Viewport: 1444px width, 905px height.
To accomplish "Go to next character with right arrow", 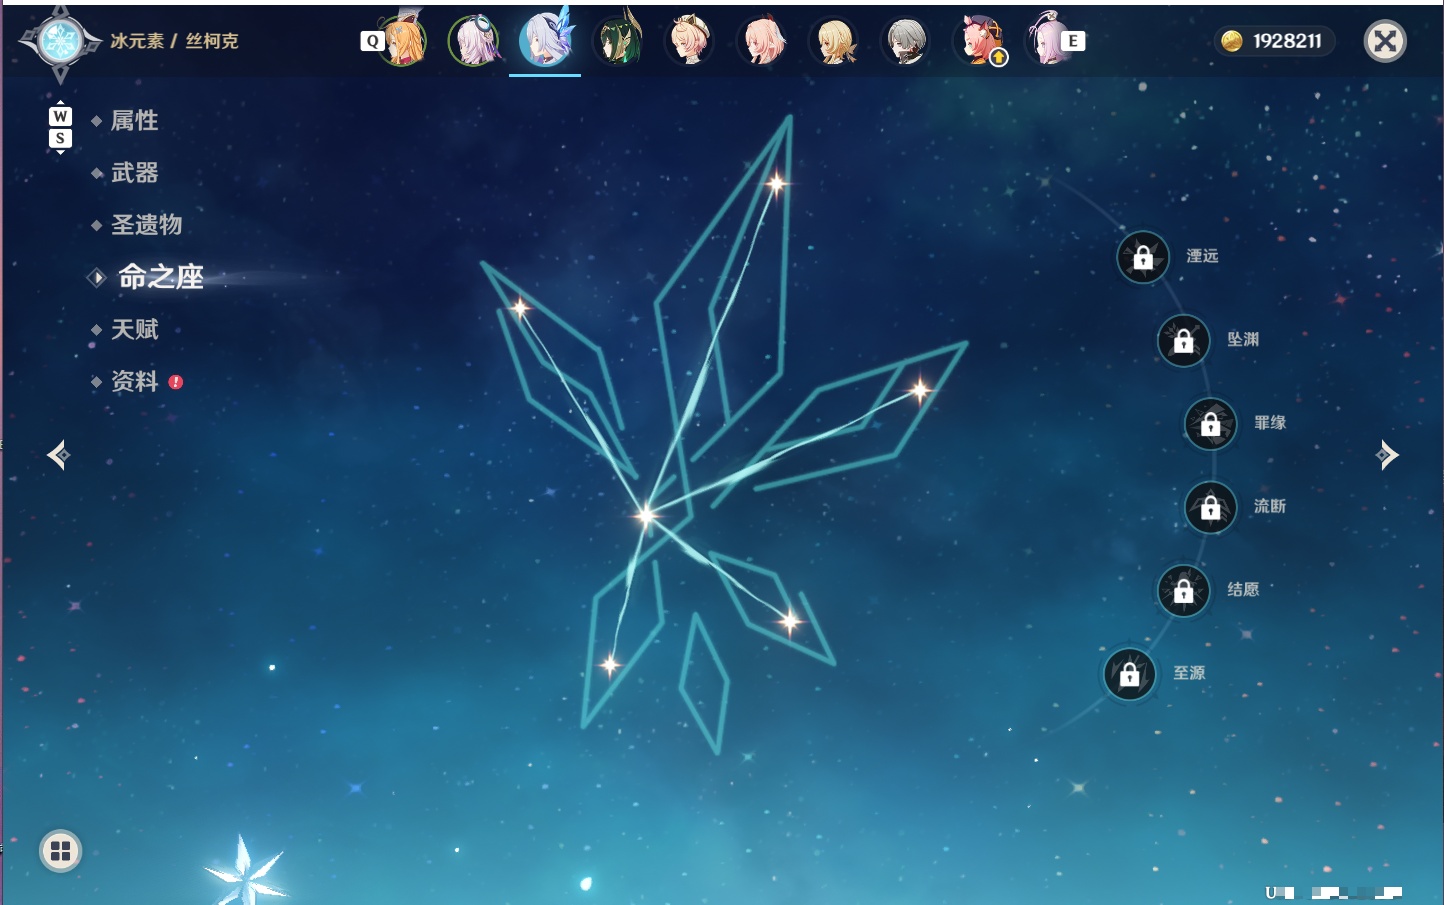I will (x=1387, y=455).
